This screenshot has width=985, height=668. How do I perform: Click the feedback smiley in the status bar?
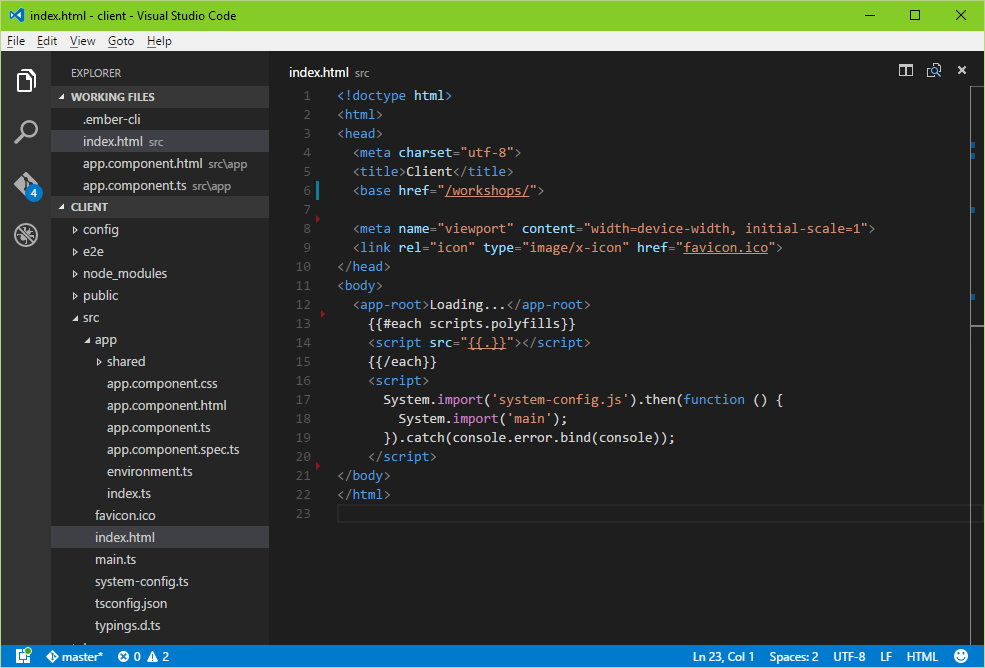coord(961,656)
